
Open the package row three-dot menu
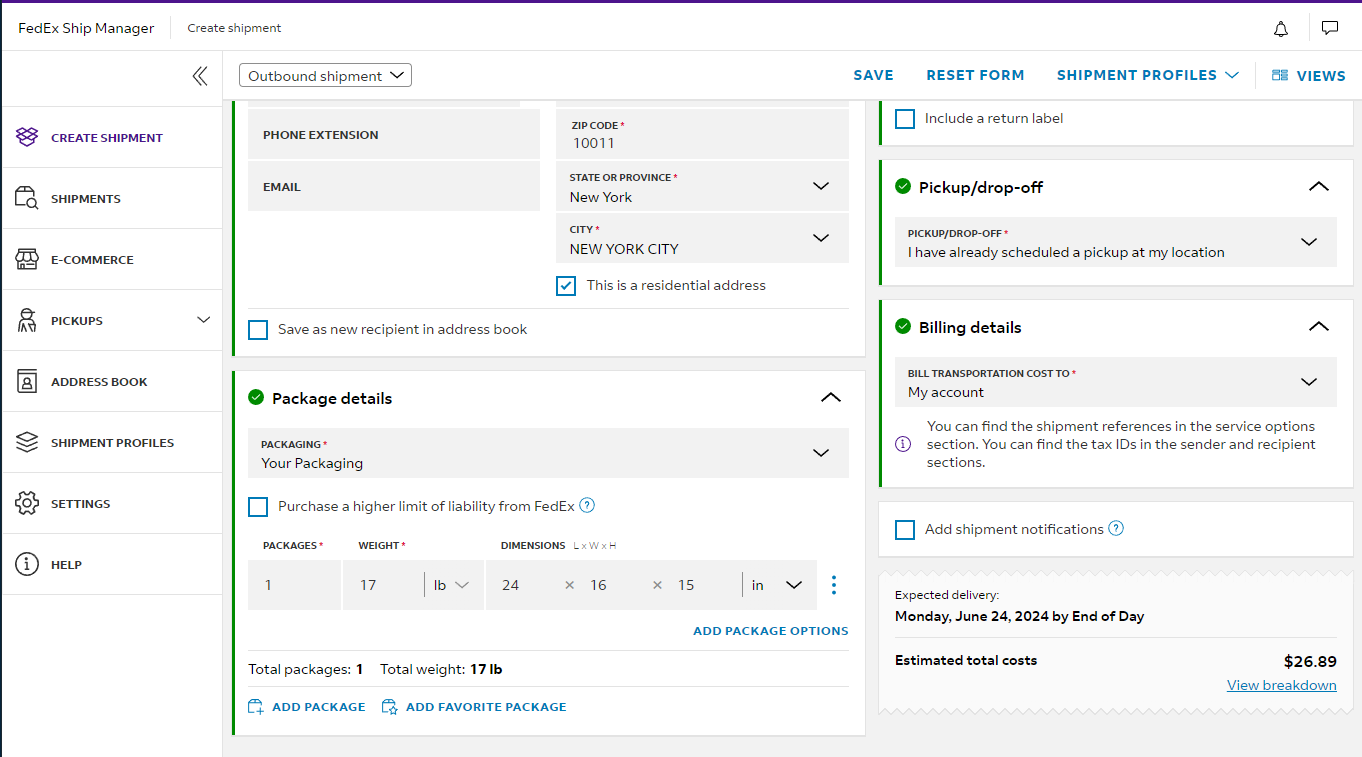coord(834,585)
